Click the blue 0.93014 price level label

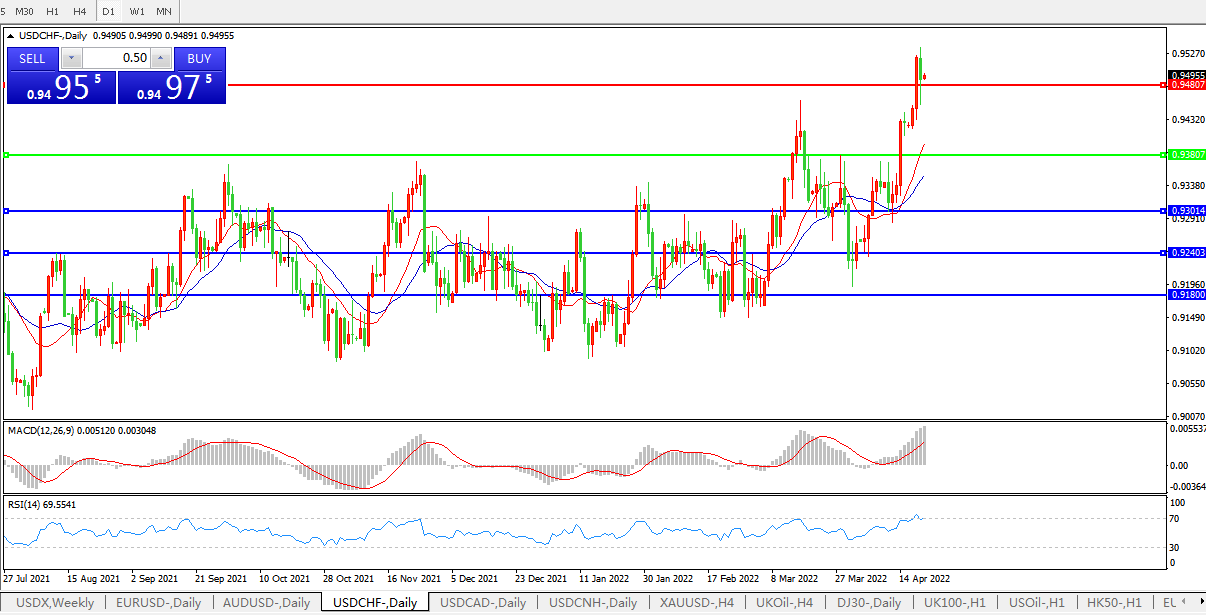[x=1186, y=211]
